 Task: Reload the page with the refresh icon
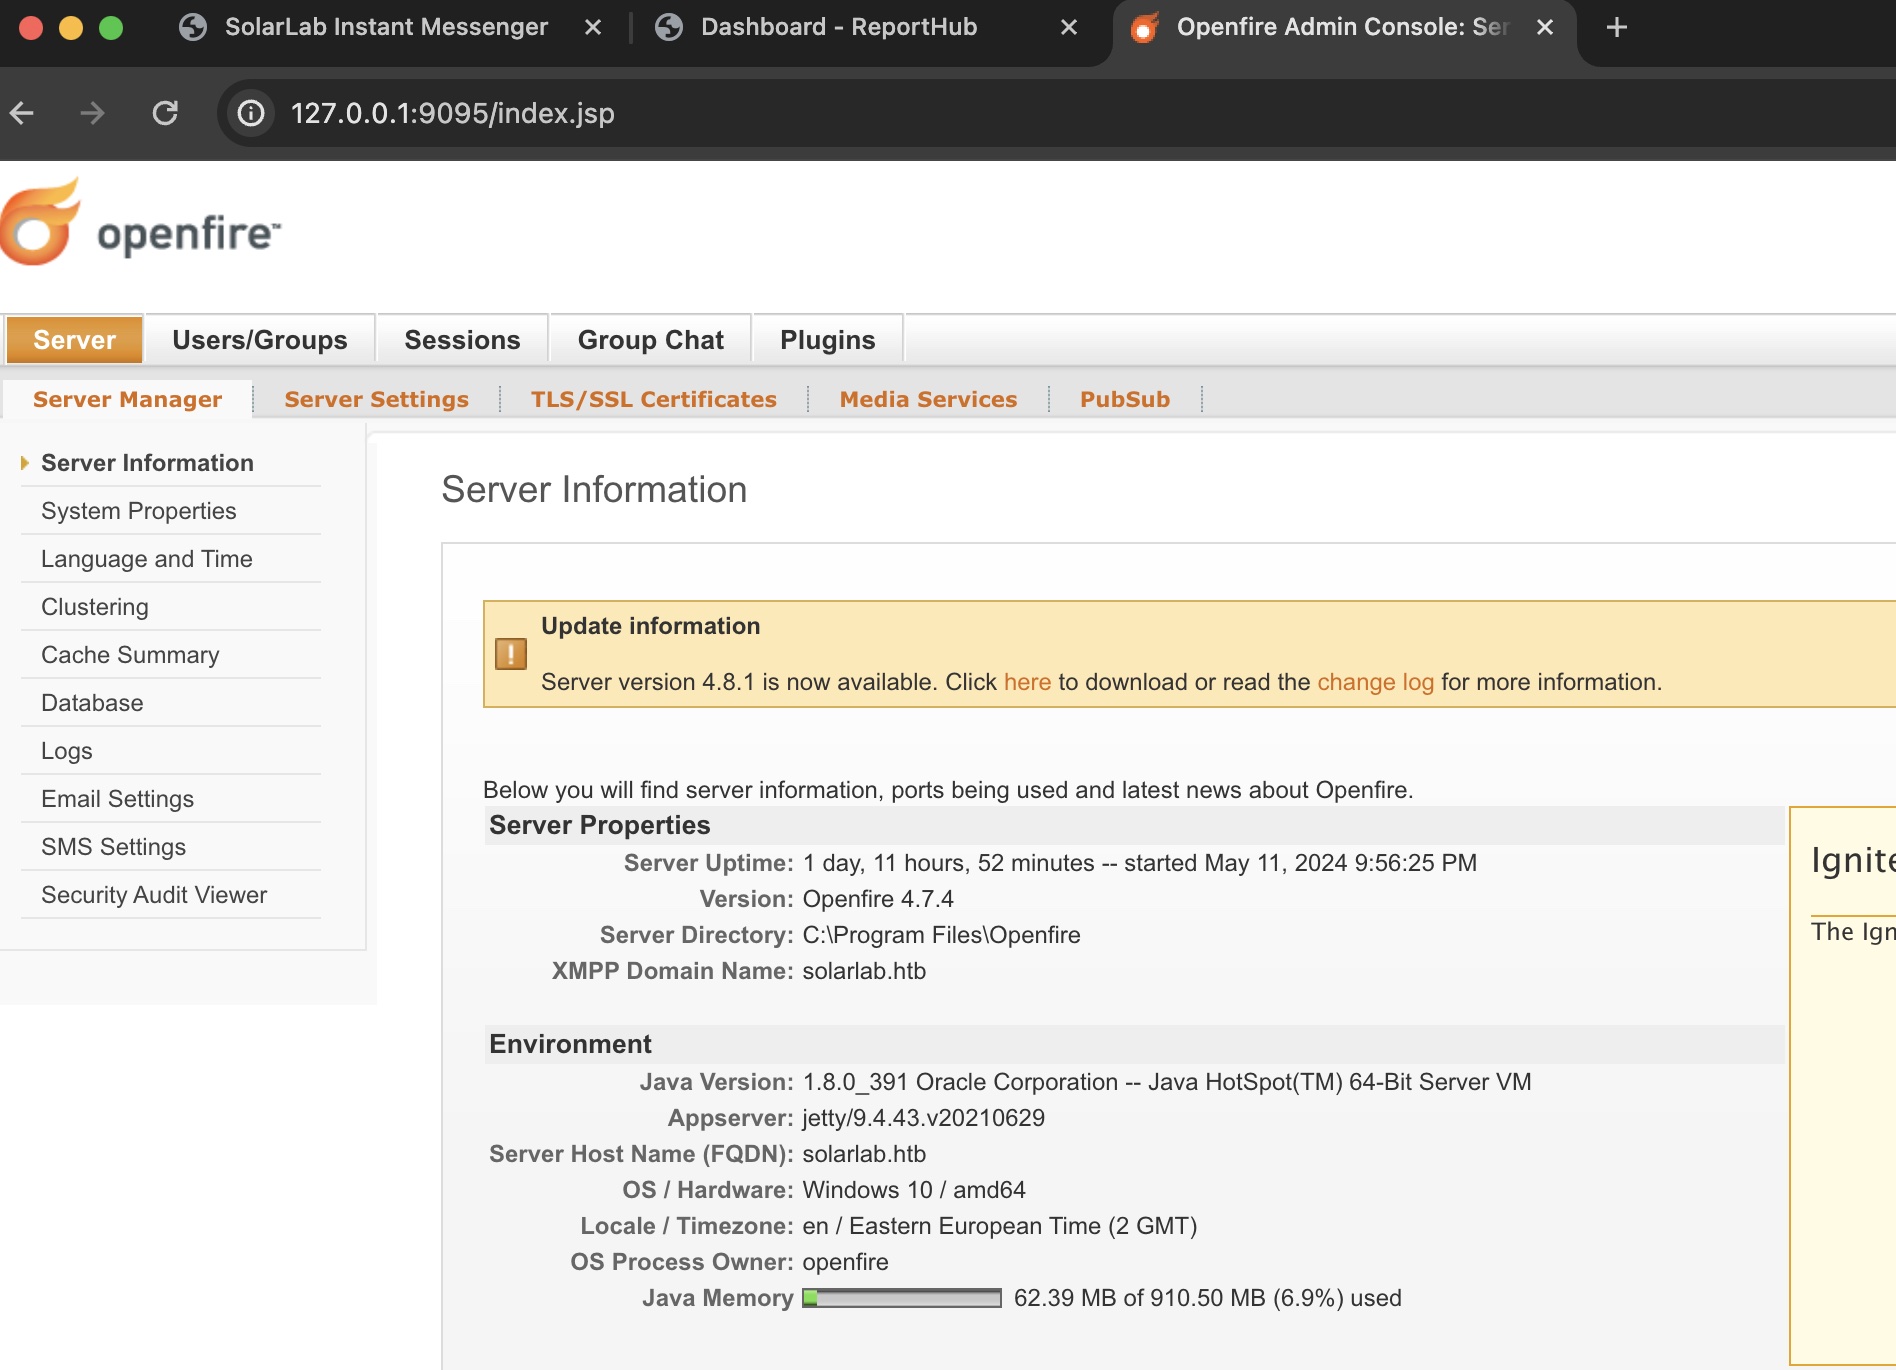point(165,113)
